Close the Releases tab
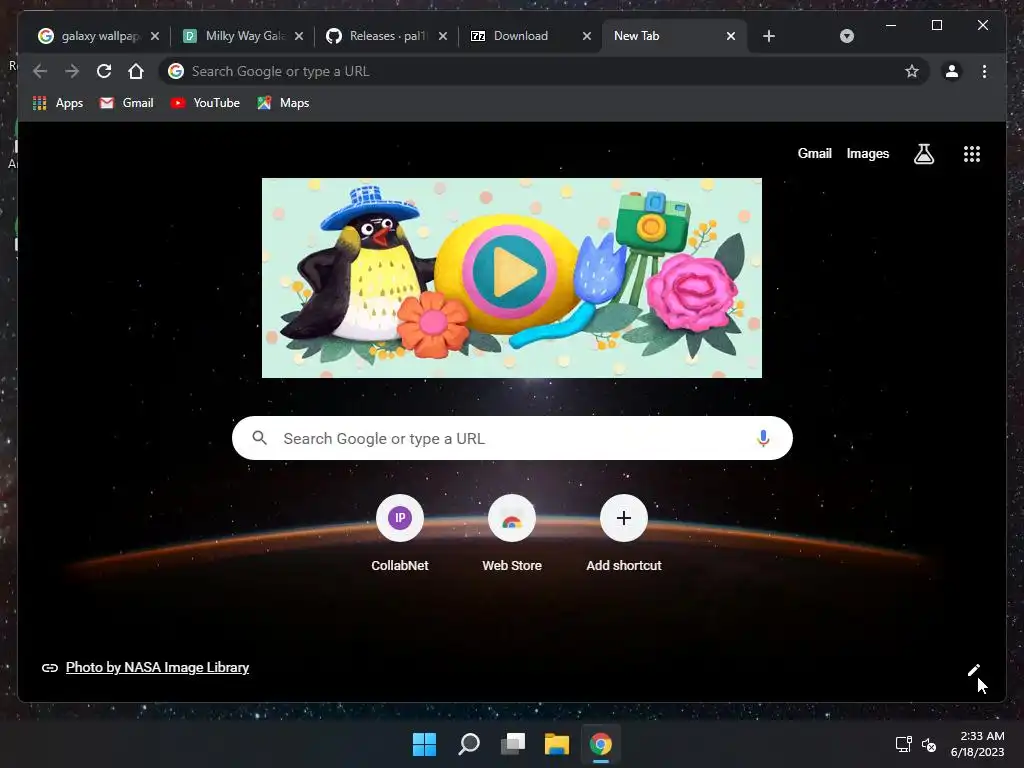This screenshot has height=768, width=1024. 443,36
